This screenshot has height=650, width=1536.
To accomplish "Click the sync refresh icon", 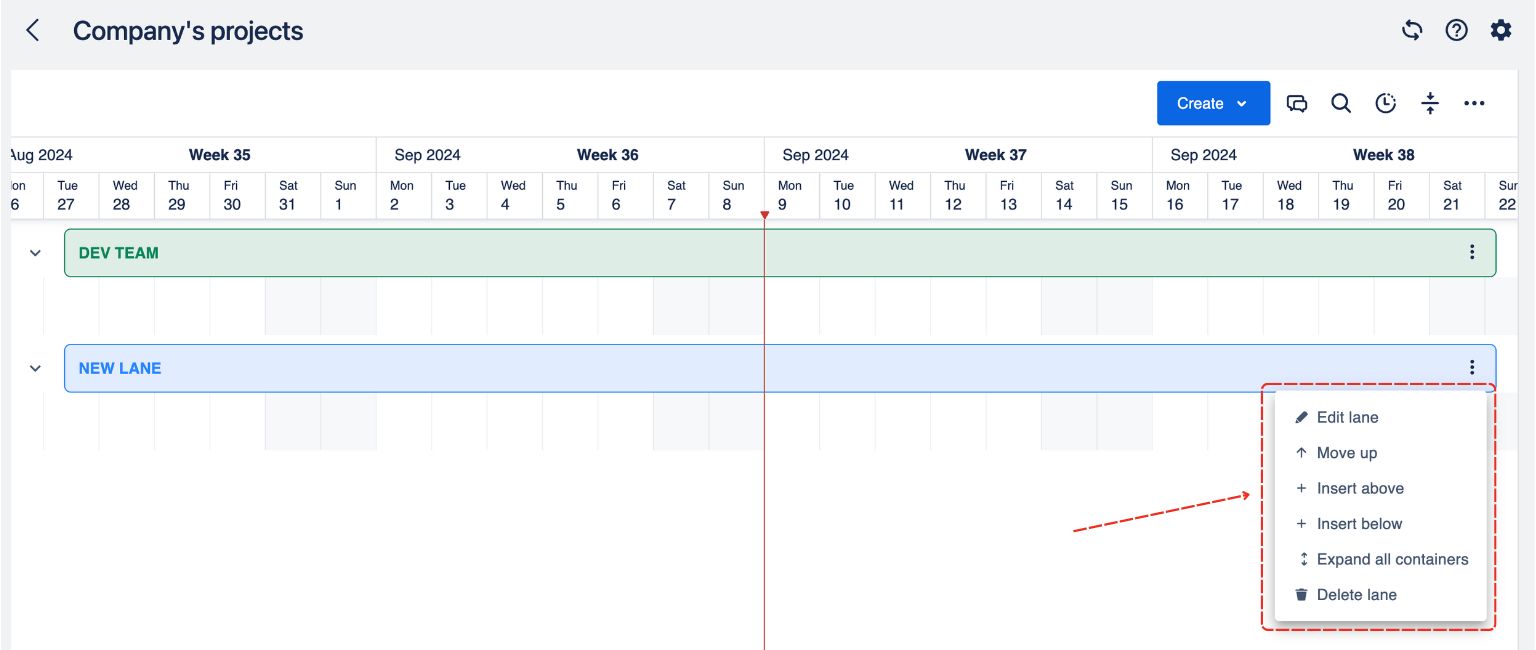I will (x=1412, y=30).
